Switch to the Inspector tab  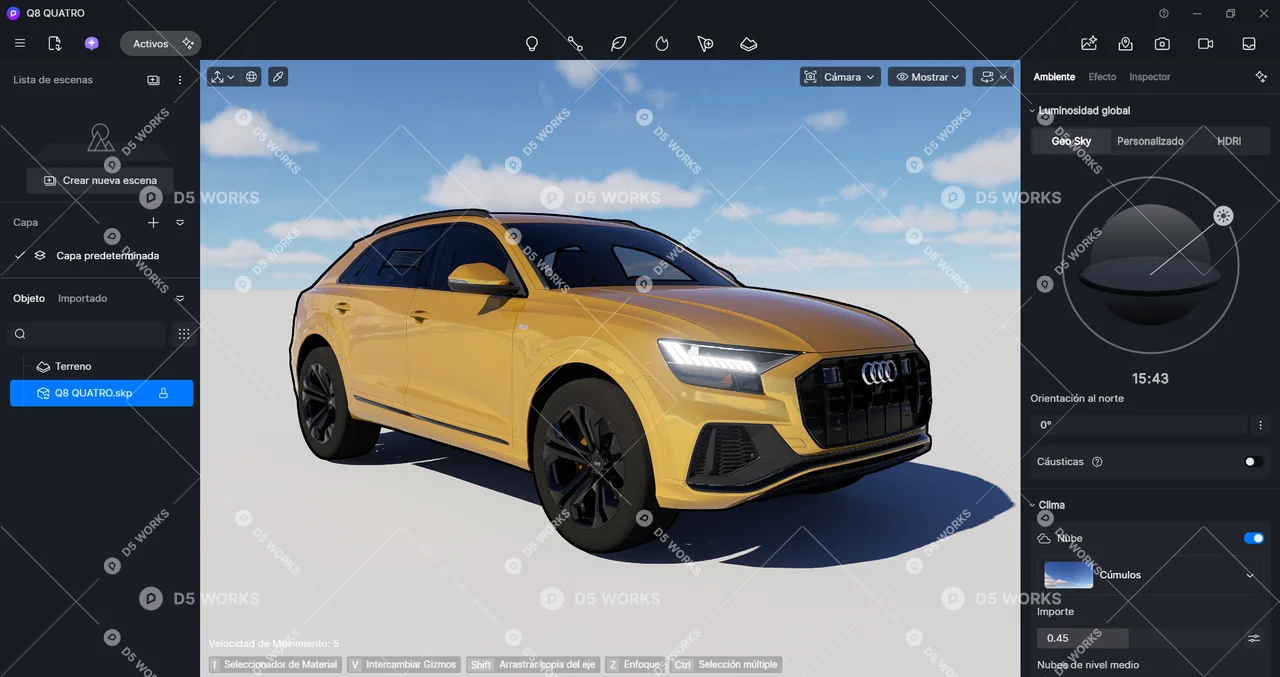1150,77
